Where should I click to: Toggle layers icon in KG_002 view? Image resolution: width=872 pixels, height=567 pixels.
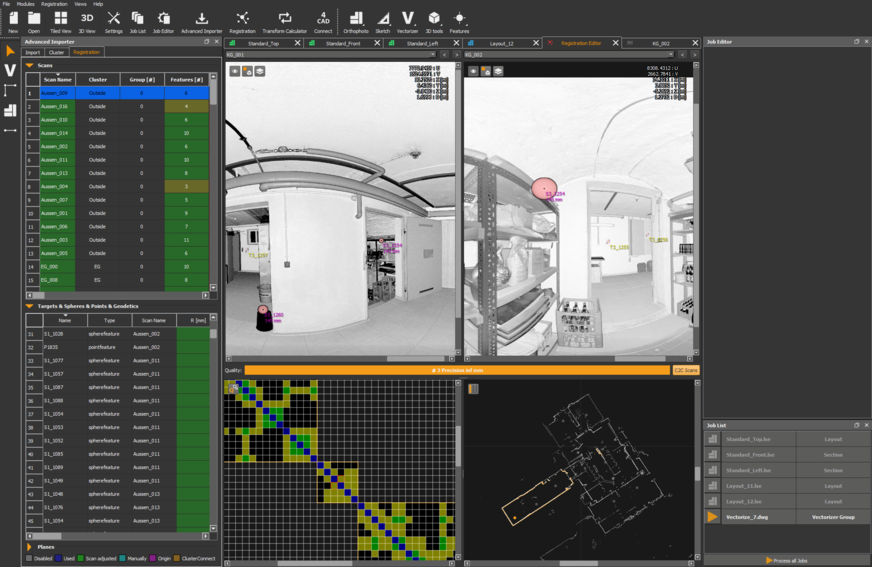(x=498, y=71)
